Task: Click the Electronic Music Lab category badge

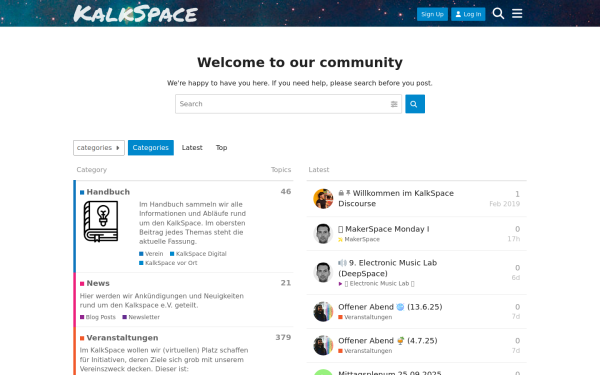Action: [x=377, y=284]
